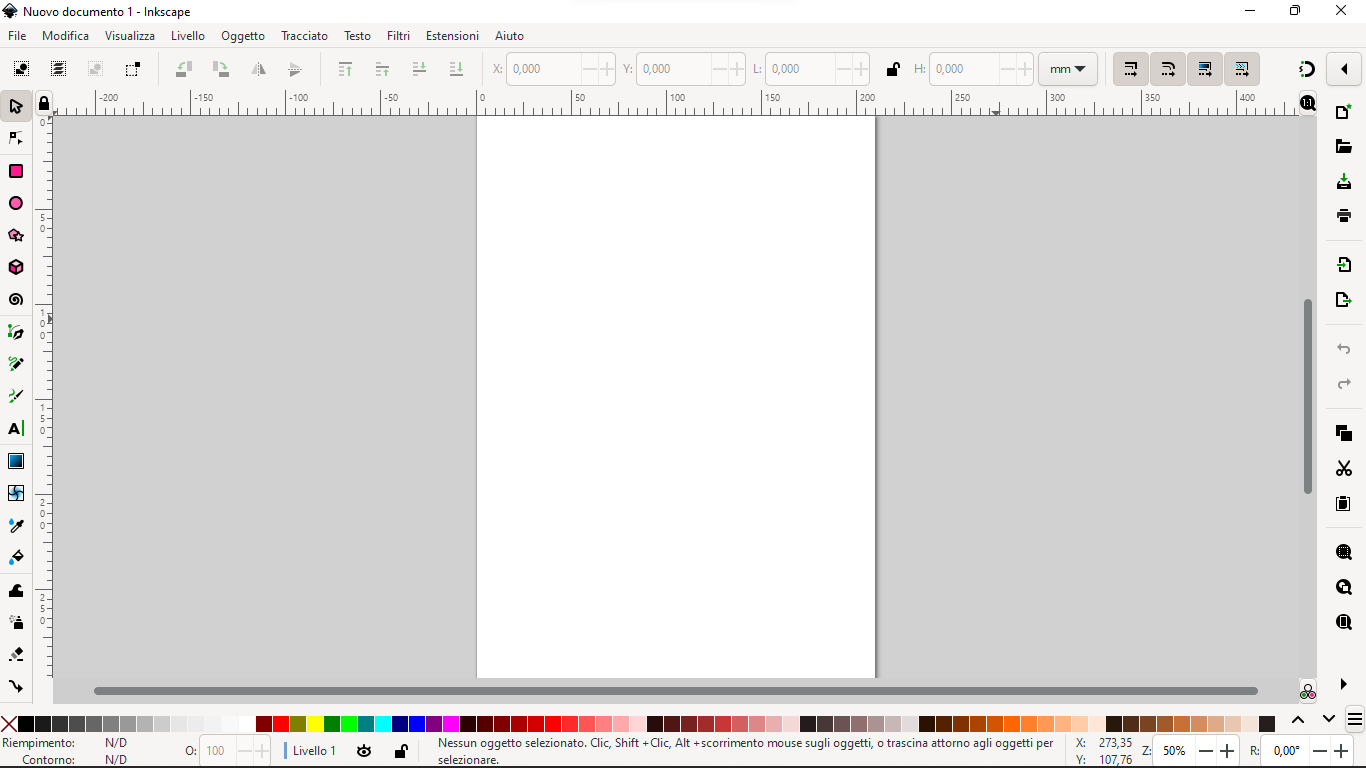The width and height of the screenshot is (1366, 768).
Task: Open the Estensioni menu
Action: click(x=451, y=36)
